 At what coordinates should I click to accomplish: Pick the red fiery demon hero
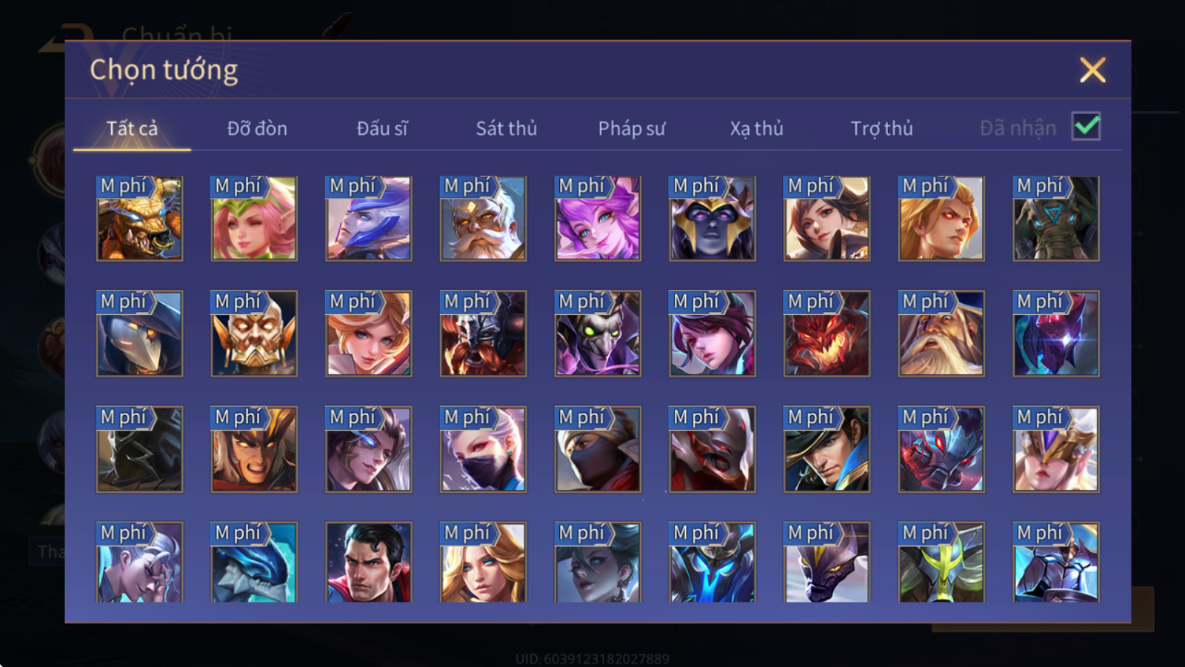click(x=827, y=333)
